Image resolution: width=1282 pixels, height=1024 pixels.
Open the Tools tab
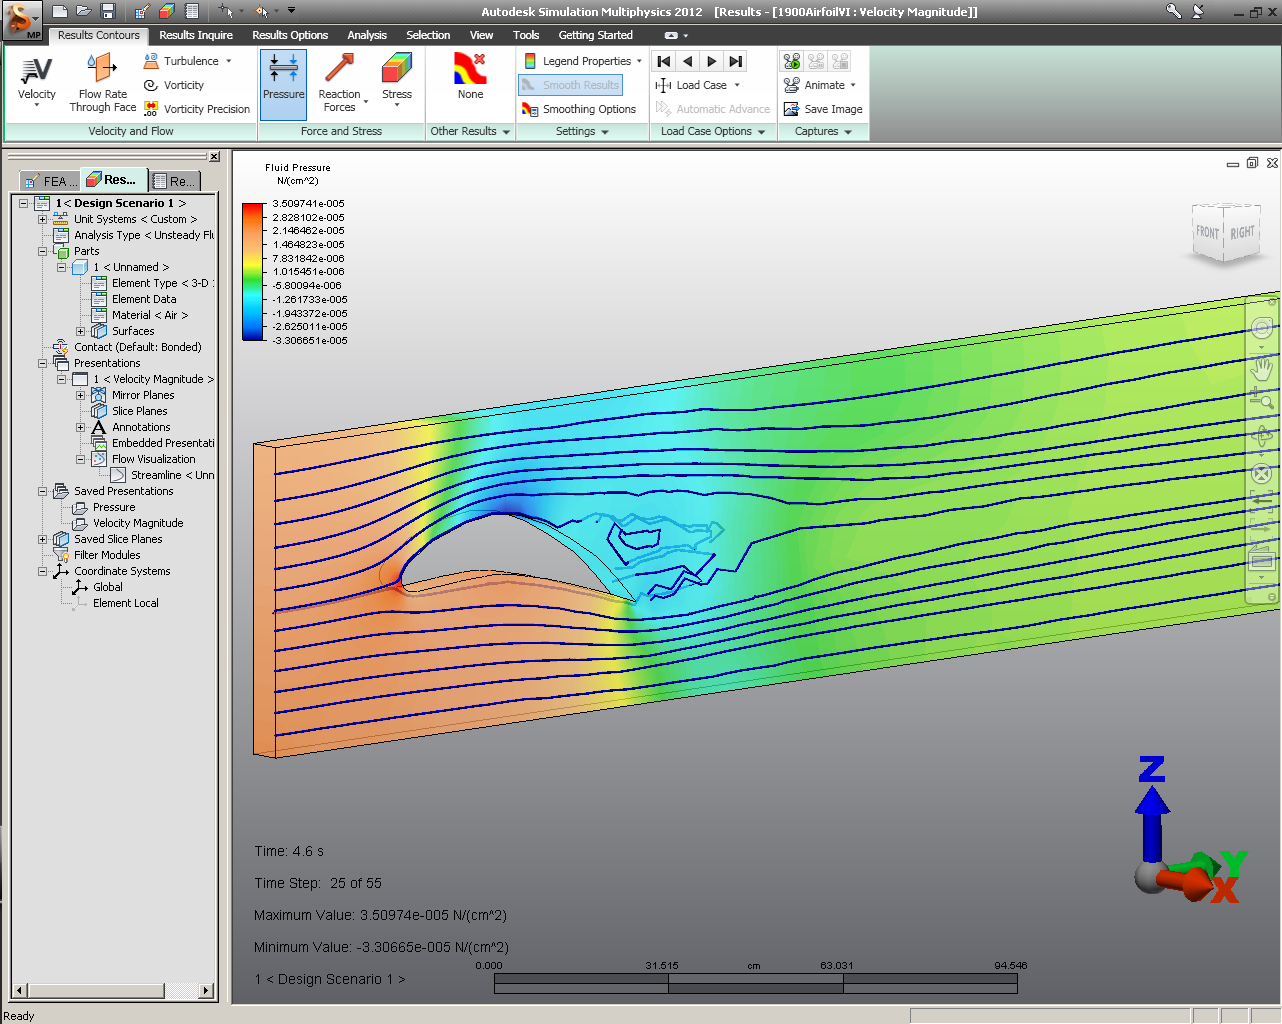click(x=526, y=35)
